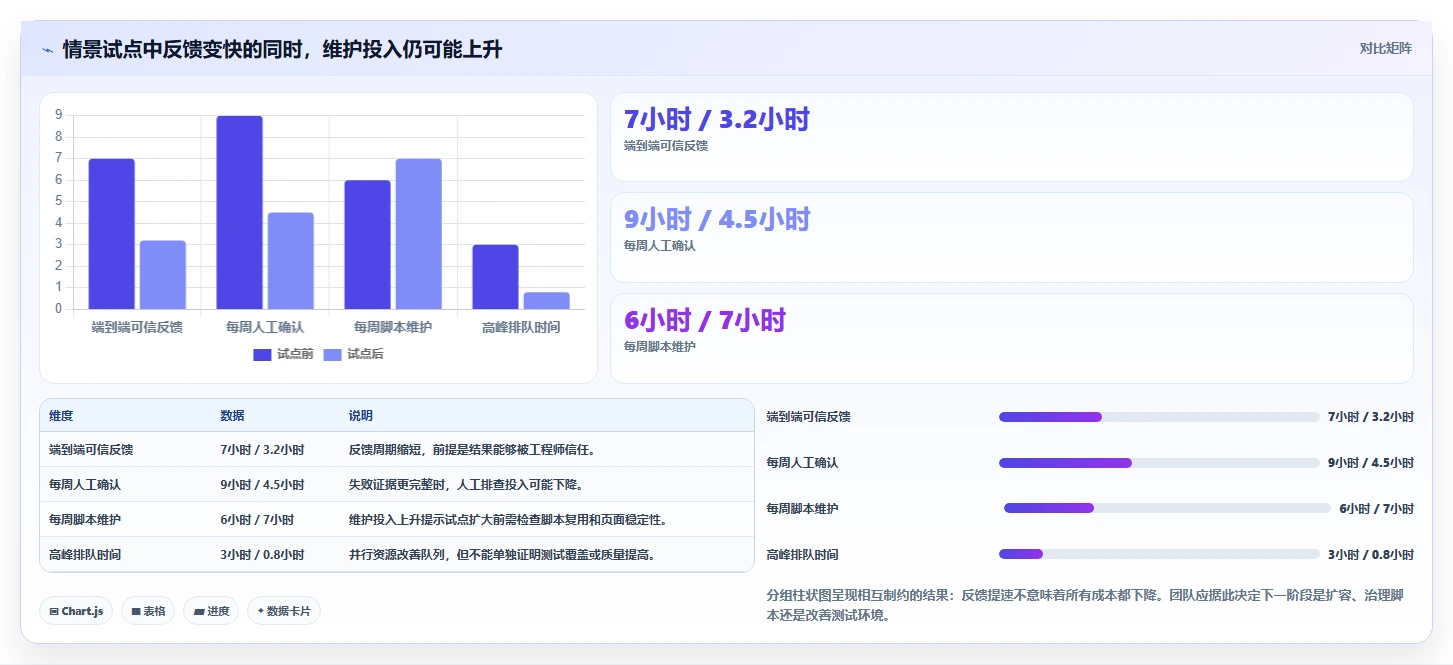Click the 数据 table column header
Image resolution: width=1453 pixels, height=665 pixels.
click(x=233, y=416)
